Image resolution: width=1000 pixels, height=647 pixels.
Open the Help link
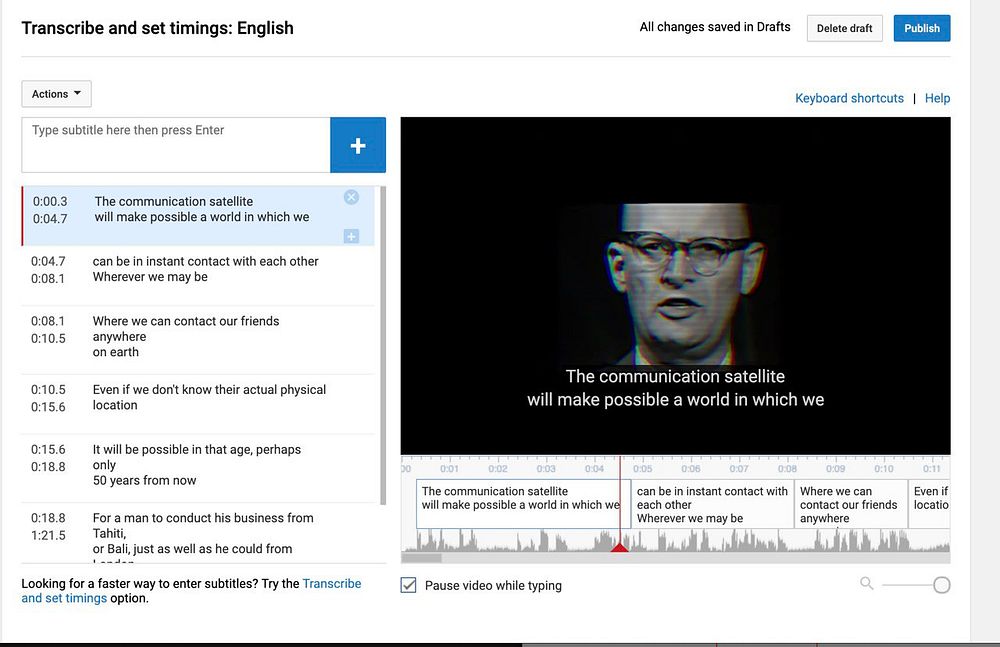(937, 98)
